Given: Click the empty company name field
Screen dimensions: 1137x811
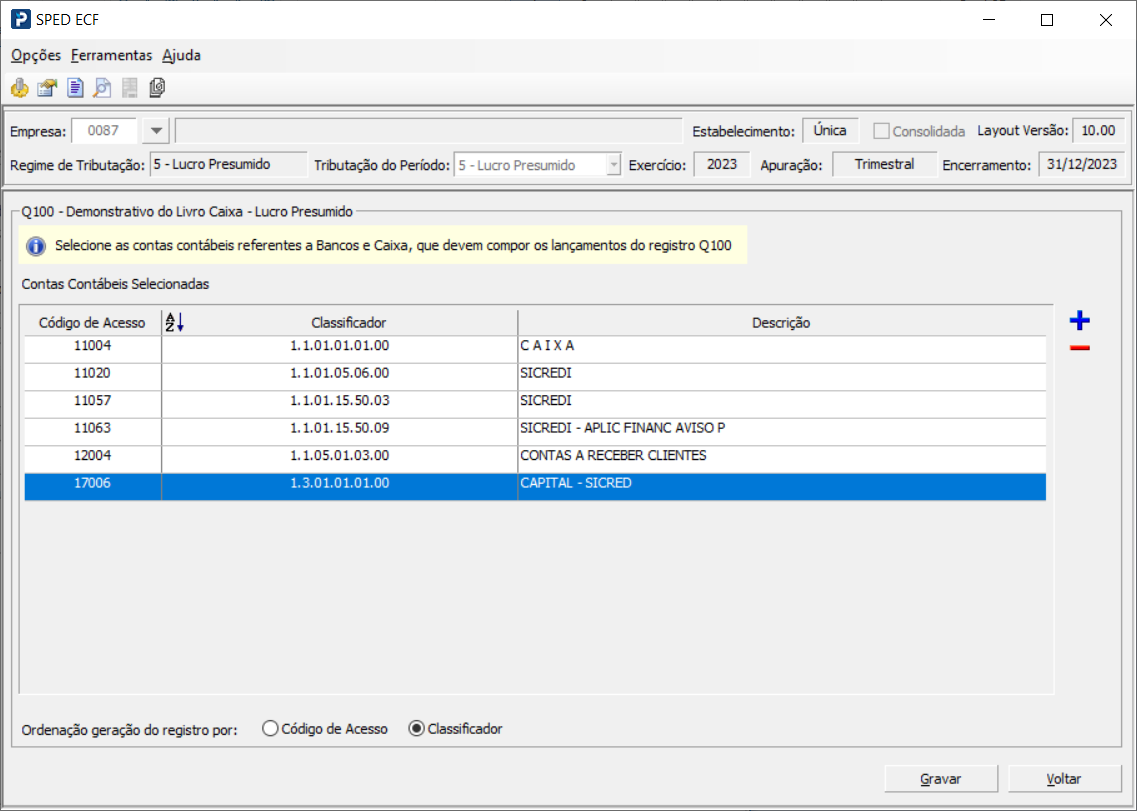Looking at the screenshot, I should 429,131.
